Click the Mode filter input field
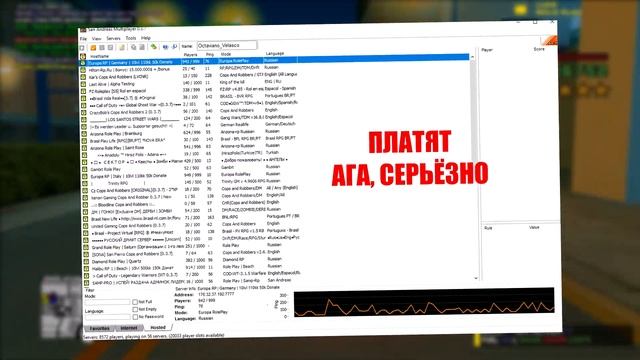This screenshot has width=640, height=360. pos(108,302)
